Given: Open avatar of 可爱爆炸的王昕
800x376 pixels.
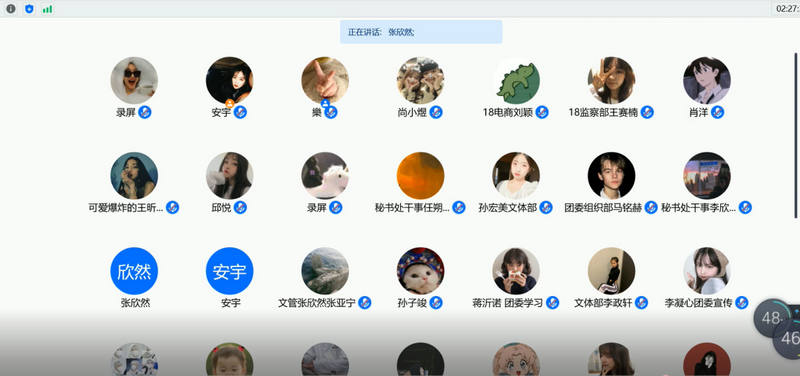Looking at the screenshot, I should click(x=134, y=176).
